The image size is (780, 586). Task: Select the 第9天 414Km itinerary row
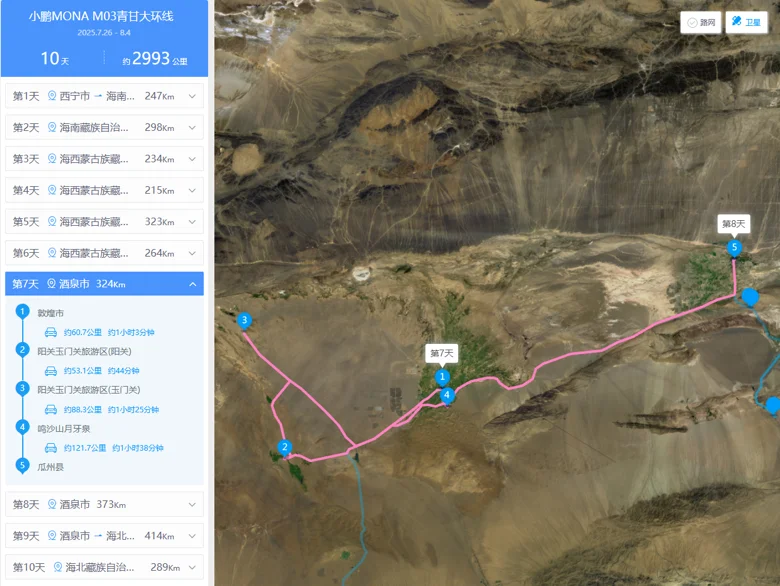click(x=104, y=536)
